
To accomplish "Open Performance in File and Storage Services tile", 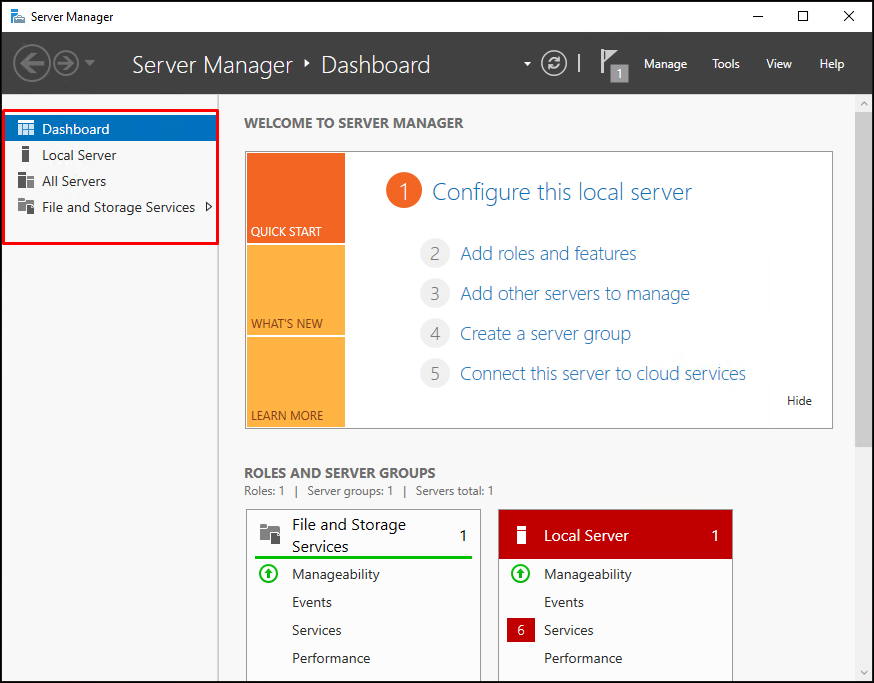I will point(331,658).
